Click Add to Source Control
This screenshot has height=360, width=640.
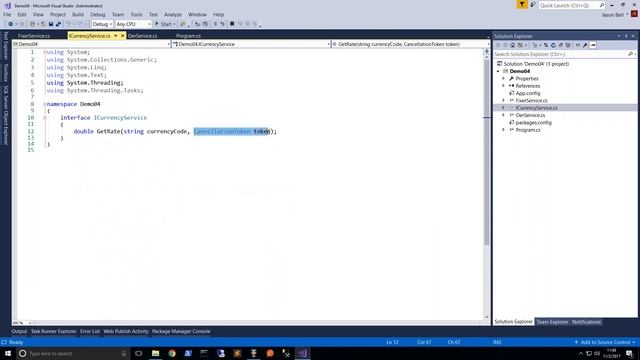pyautogui.click(x=604, y=342)
